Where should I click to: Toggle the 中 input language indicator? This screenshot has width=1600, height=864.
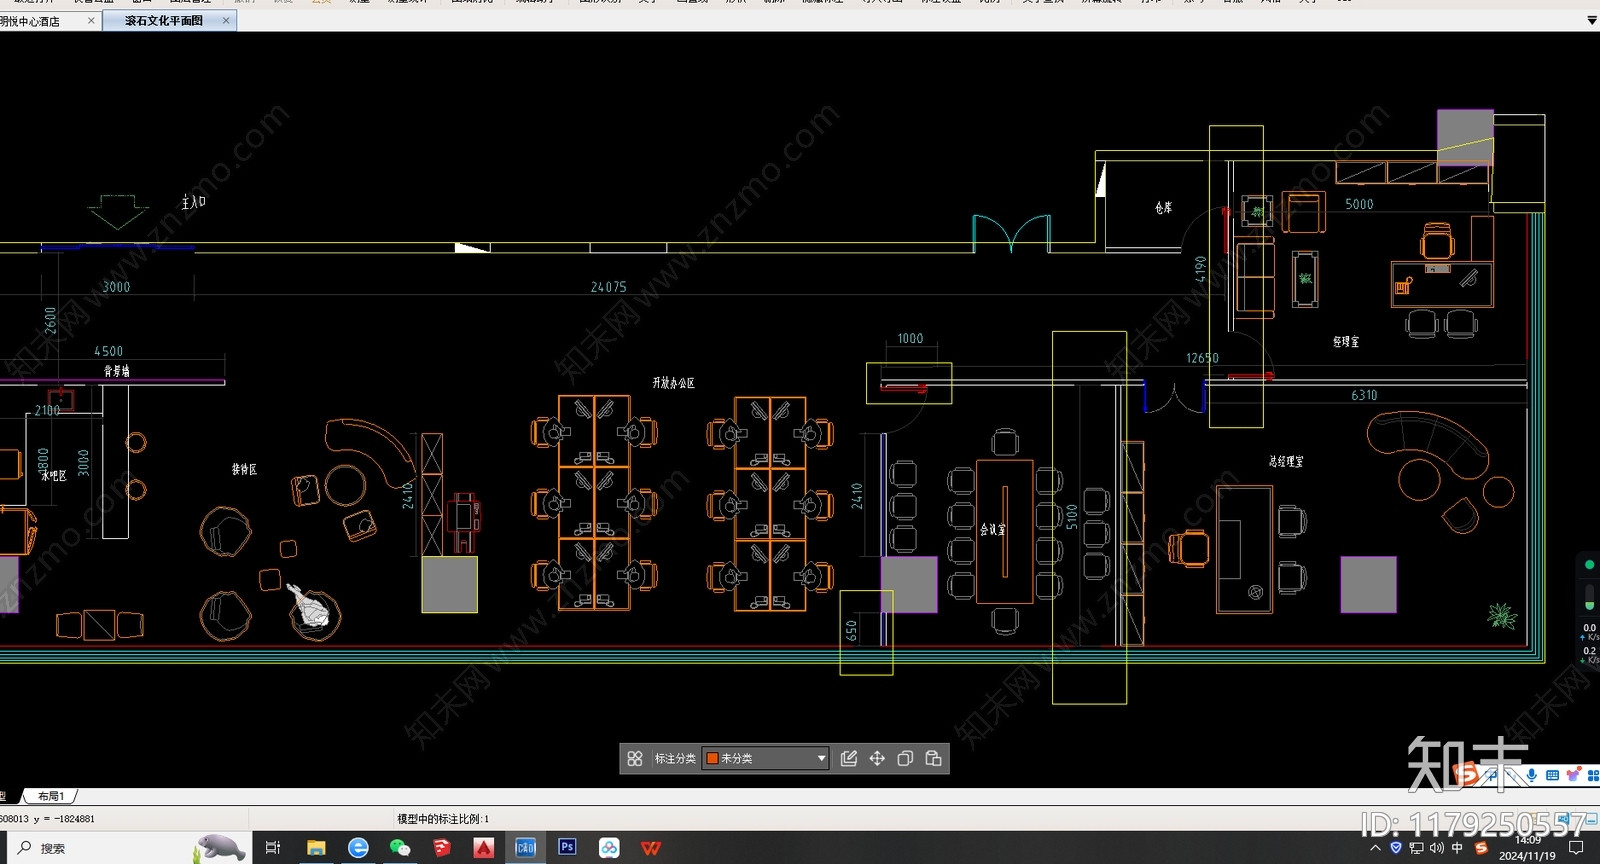1457,848
